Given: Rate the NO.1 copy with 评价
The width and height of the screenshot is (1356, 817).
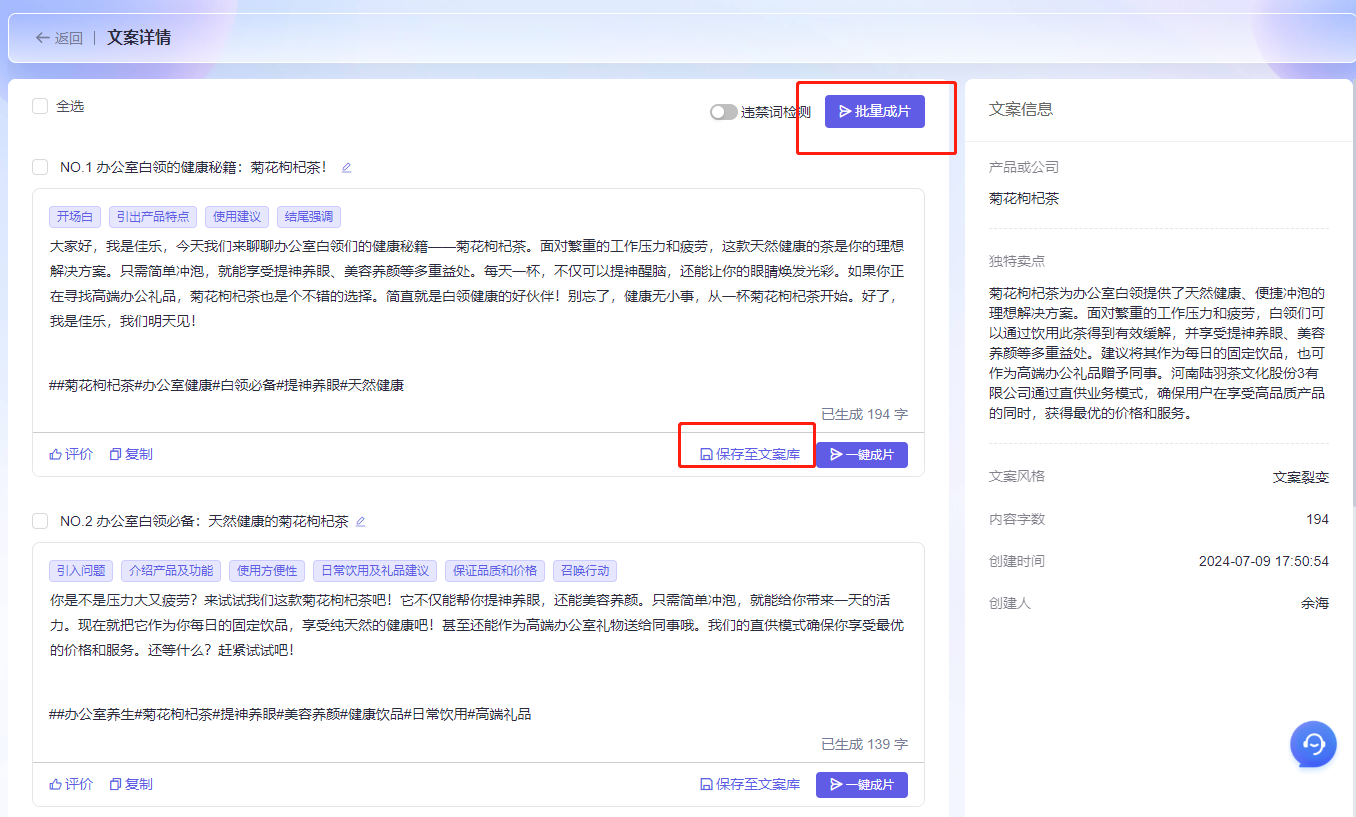Looking at the screenshot, I should (x=71, y=454).
